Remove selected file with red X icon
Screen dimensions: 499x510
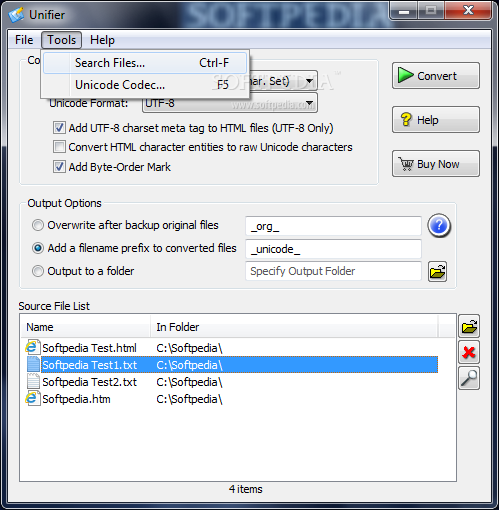coord(469,352)
